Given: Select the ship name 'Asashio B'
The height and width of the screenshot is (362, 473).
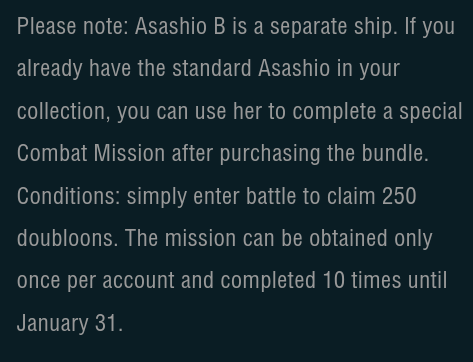Looking at the screenshot, I should (x=180, y=26).
